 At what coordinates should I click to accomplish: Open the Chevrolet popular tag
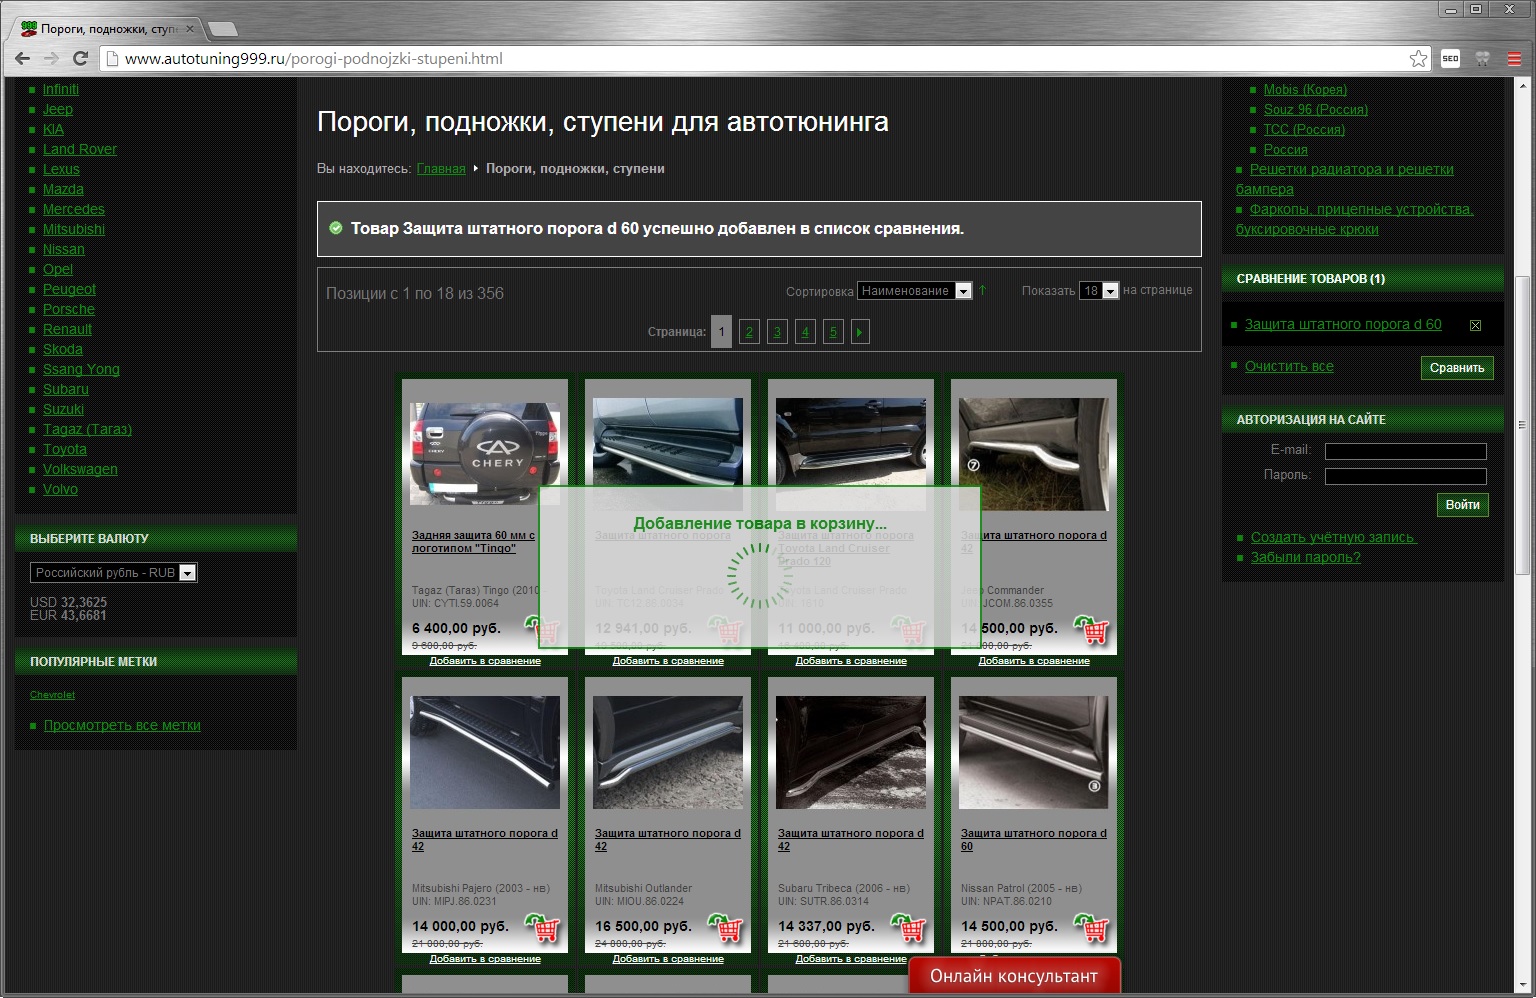coord(52,695)
